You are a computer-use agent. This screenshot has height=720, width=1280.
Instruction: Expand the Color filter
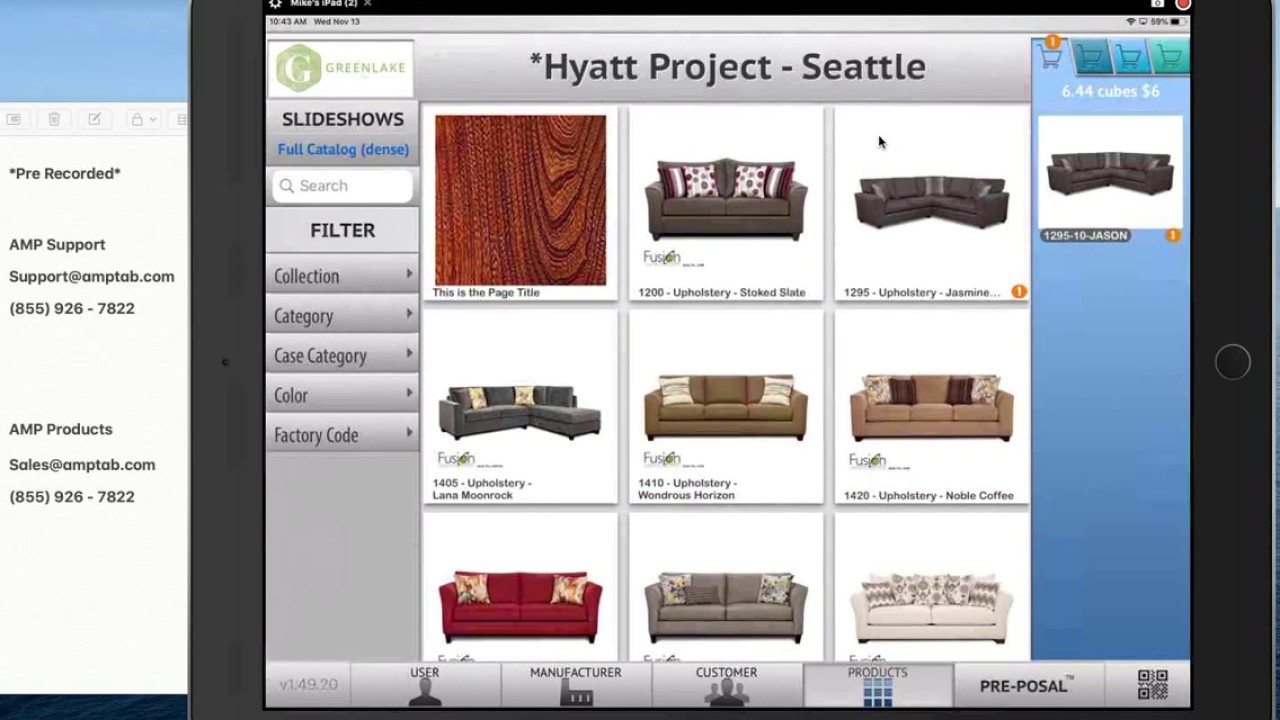(342, 395)
